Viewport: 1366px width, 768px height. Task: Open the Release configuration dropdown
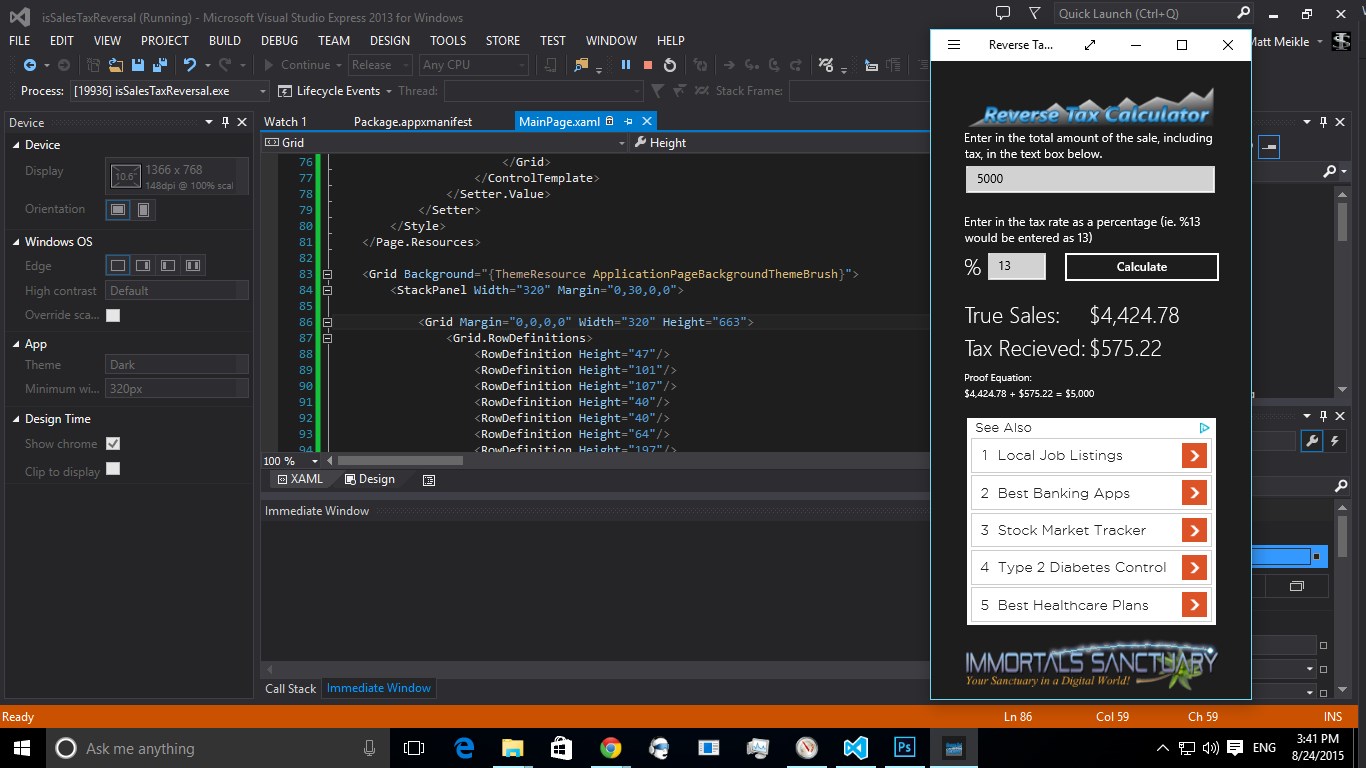380,64
